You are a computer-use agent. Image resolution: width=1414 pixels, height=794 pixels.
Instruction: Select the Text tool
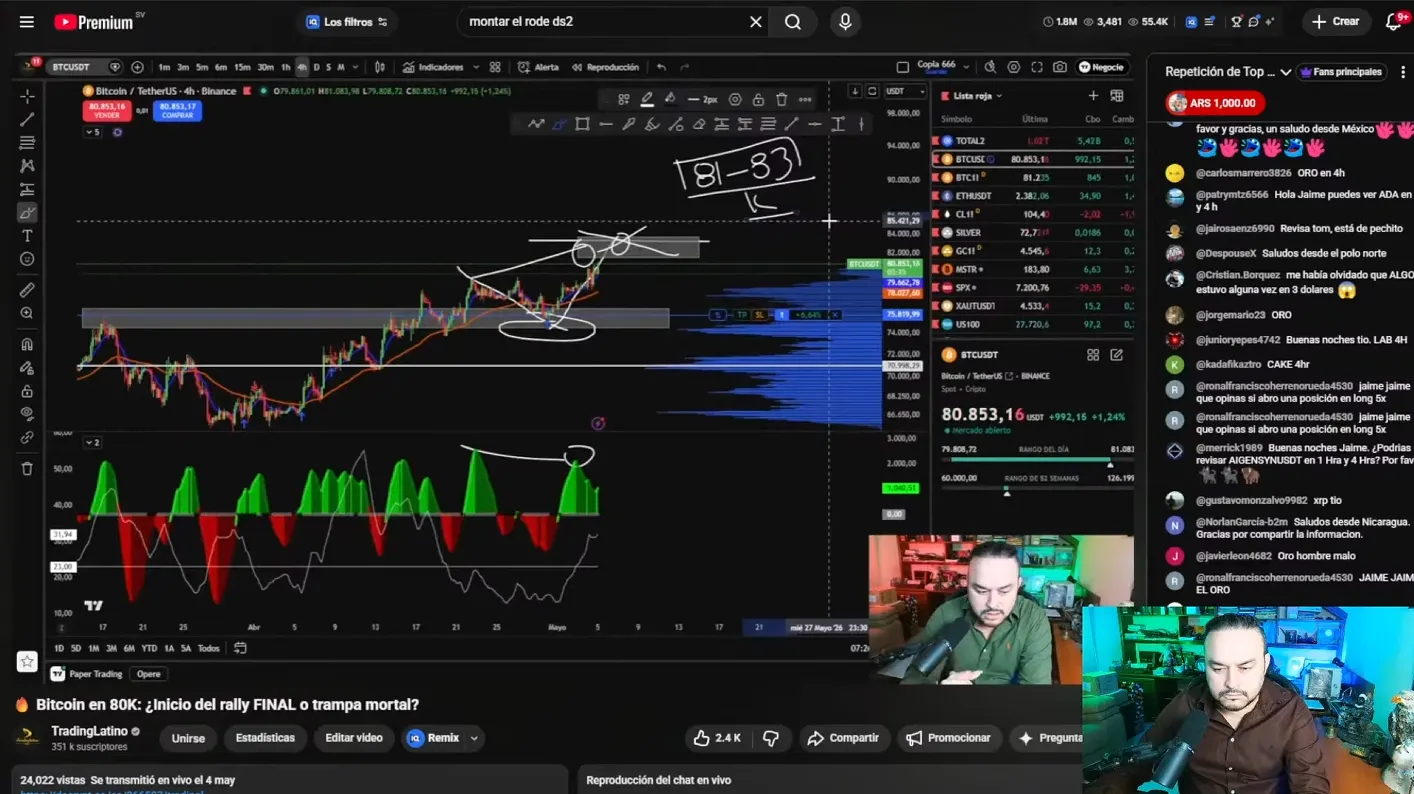tap(27, 236)
